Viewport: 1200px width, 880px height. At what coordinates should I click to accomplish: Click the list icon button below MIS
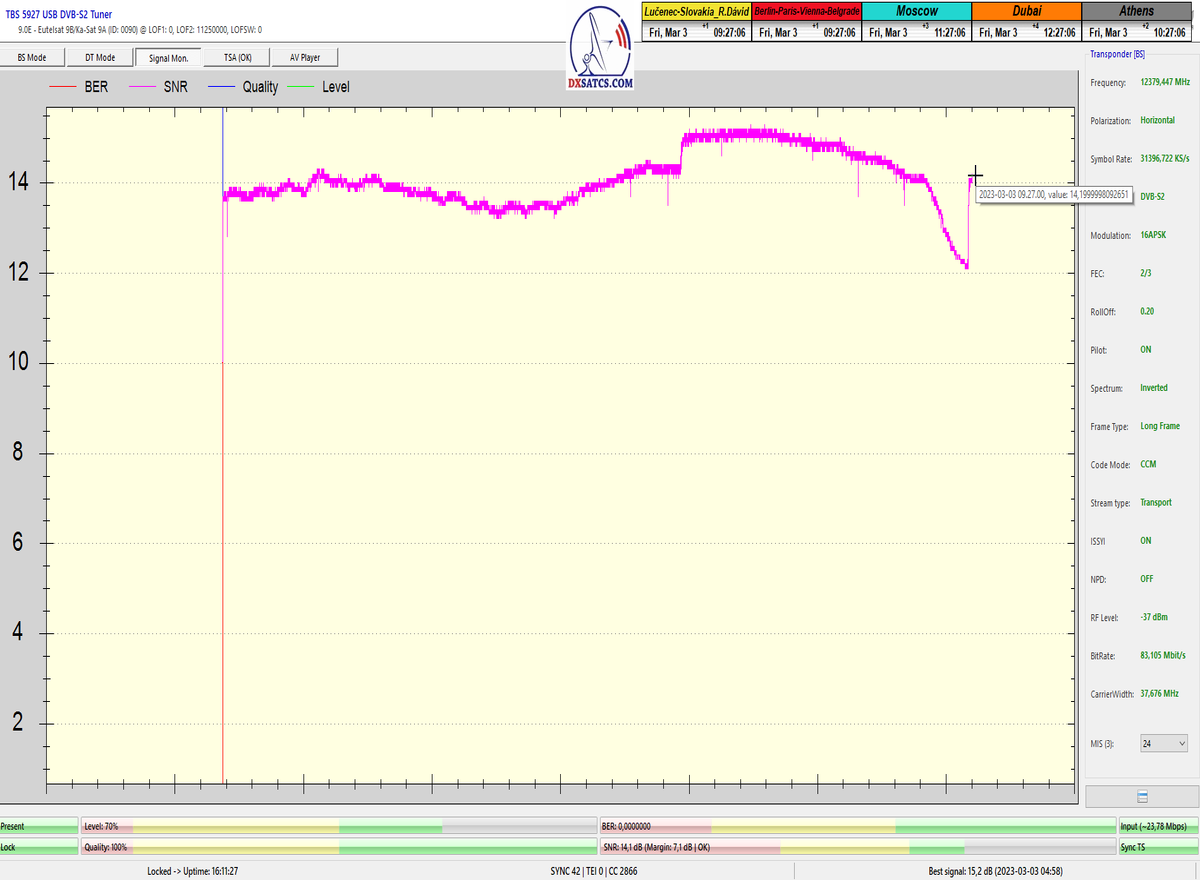[x=1141, y=797]
